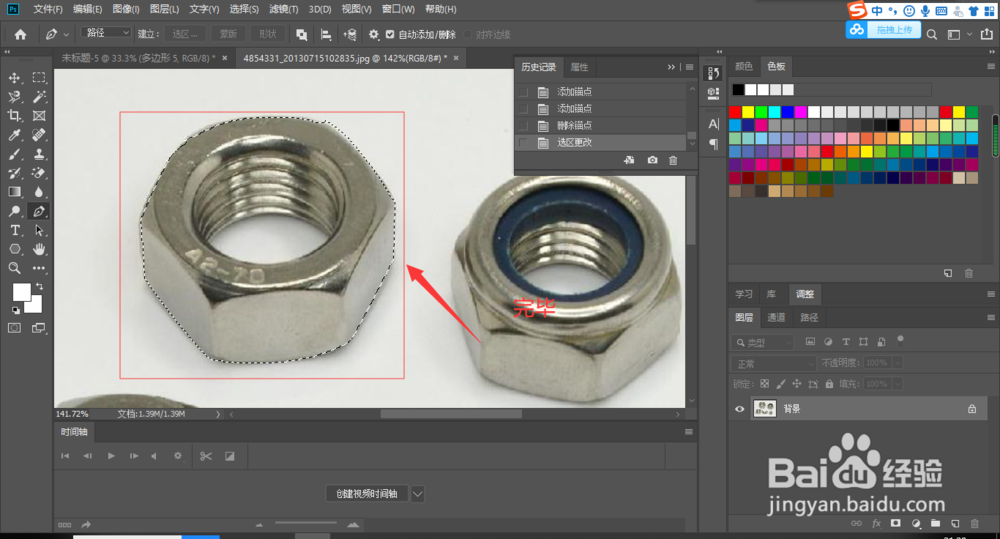Open the History panel flyout menu
This screenshot has width=1000, height=539.
[x=689, y=67]
